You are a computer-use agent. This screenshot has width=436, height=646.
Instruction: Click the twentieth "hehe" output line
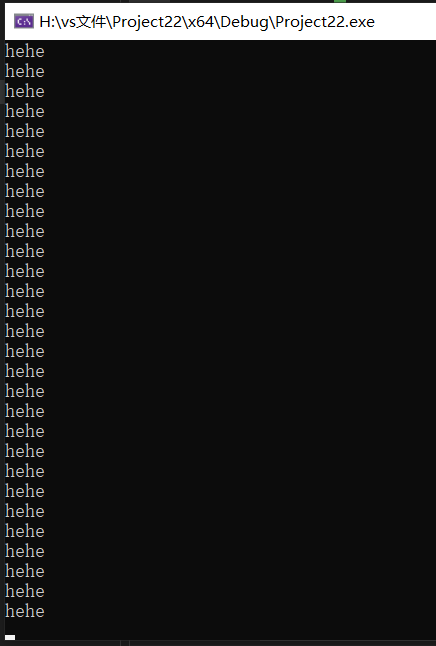[25, 431]
